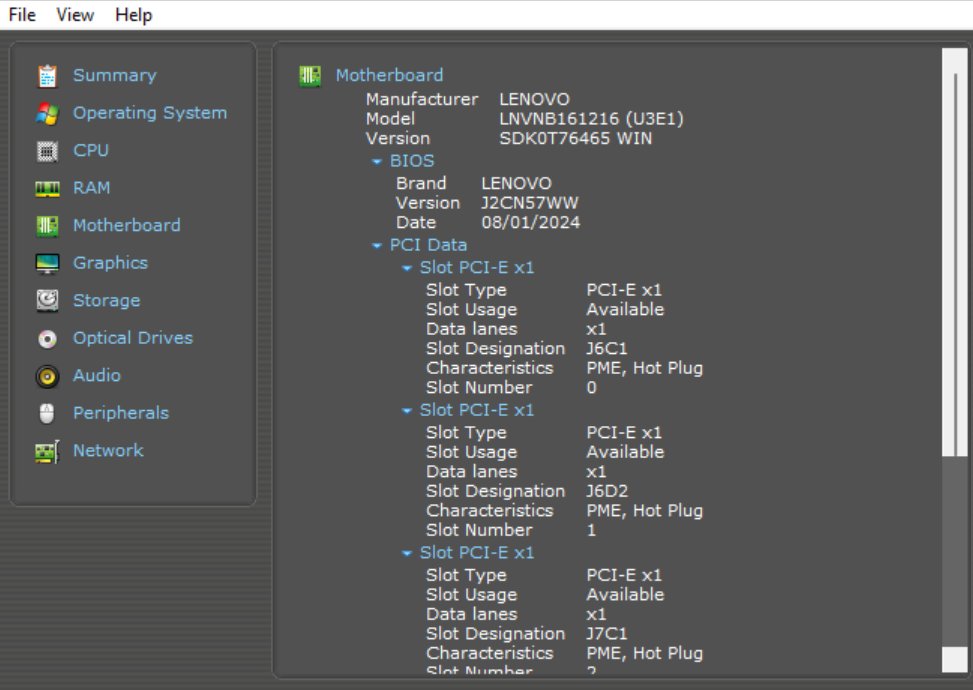Open the Network section

(108, 450)
